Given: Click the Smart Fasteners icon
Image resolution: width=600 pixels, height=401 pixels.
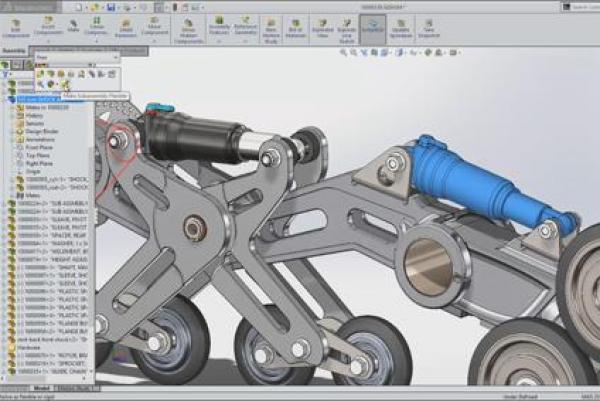Looking at the screenshot, I should (x=126, y=23).
